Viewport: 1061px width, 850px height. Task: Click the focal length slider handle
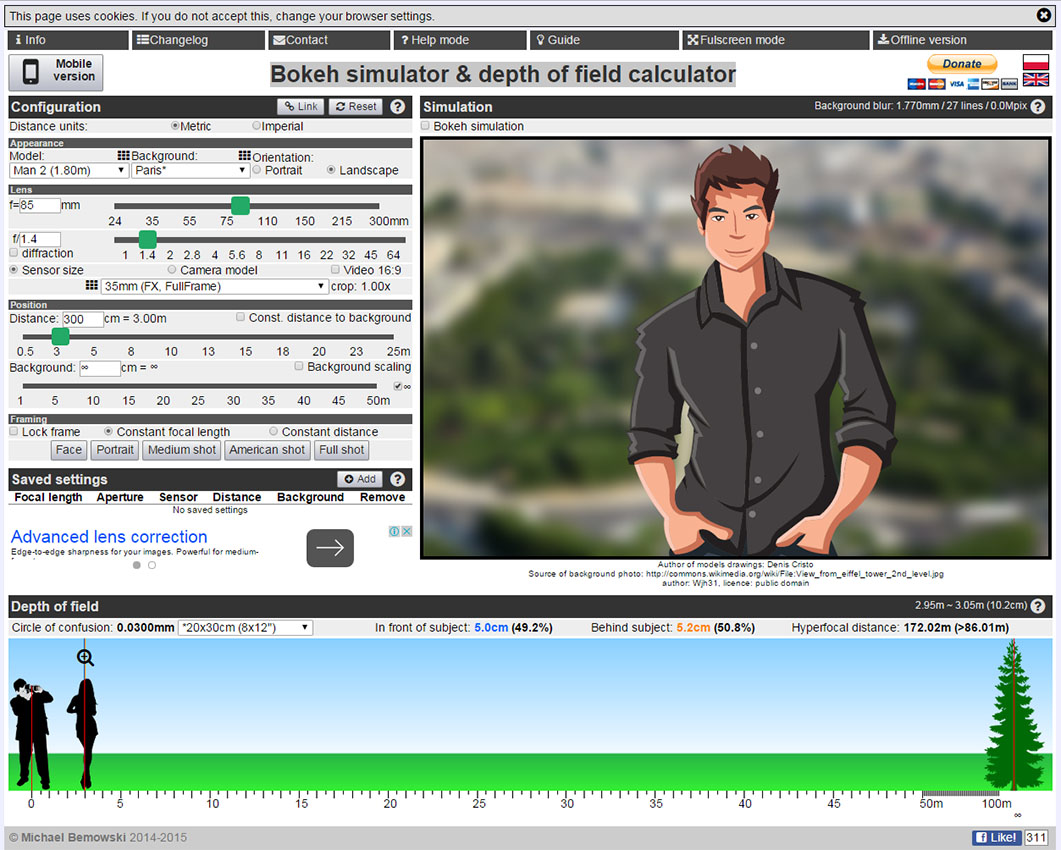pyautogui.click(x=240, y=205)
